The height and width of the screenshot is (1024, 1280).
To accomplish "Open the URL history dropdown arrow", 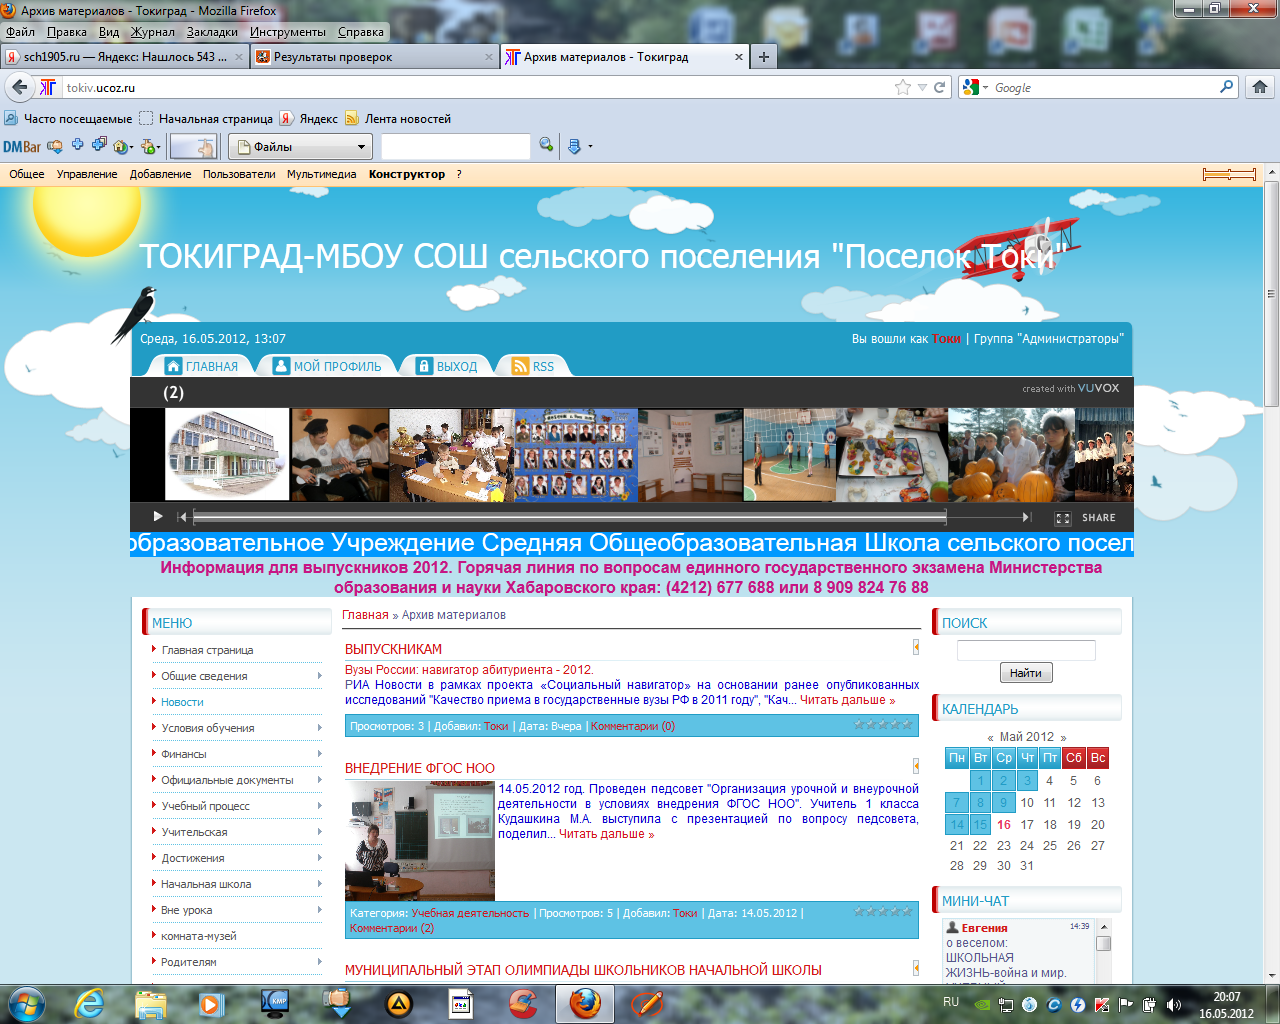I will tap(922, 88).
